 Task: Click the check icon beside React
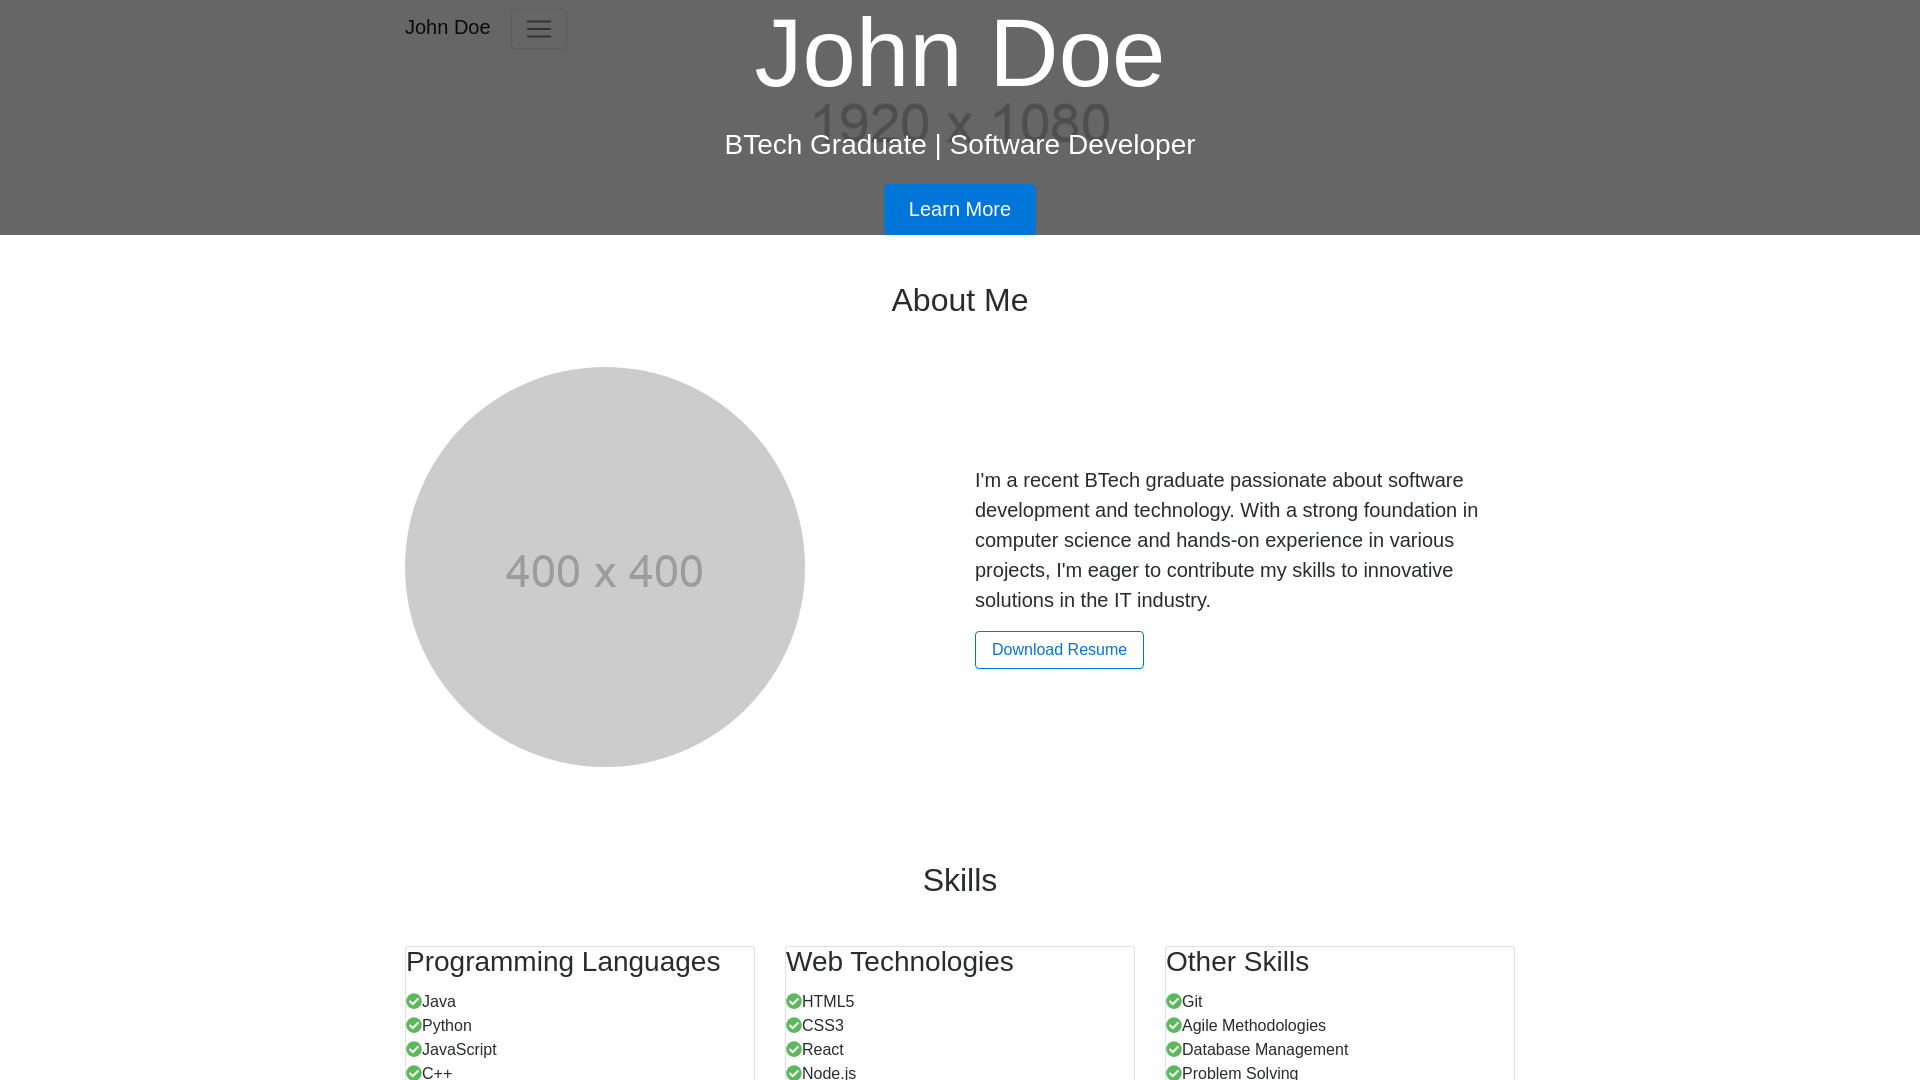[x=793, y=1049]
